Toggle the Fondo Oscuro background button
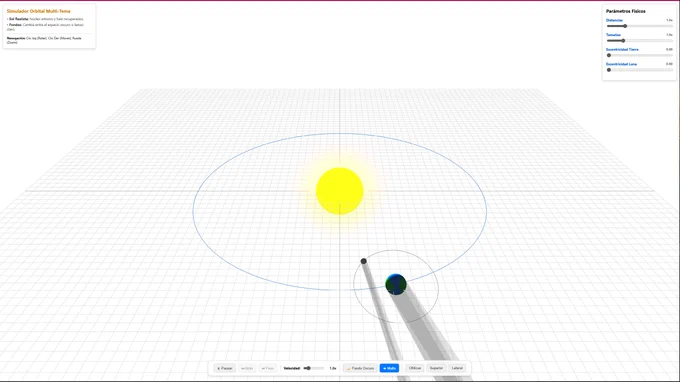The height and width of the screenshot is (382, 680). (x=360, y=368)
